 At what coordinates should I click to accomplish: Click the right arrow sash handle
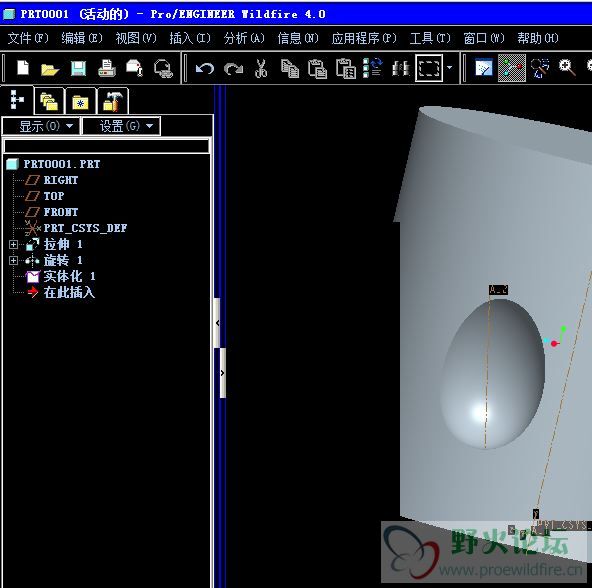[223, 373]
